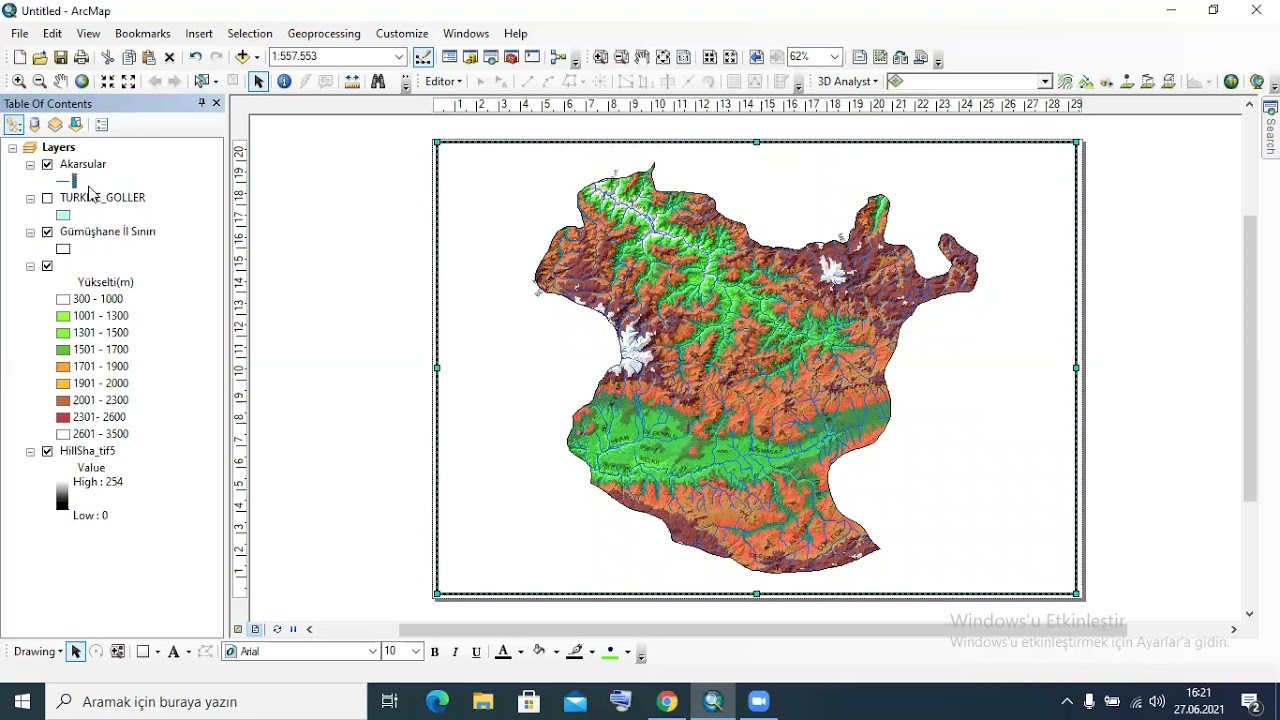Select the Identify tool
The image size is (1280, 720).
coord(284,82)
